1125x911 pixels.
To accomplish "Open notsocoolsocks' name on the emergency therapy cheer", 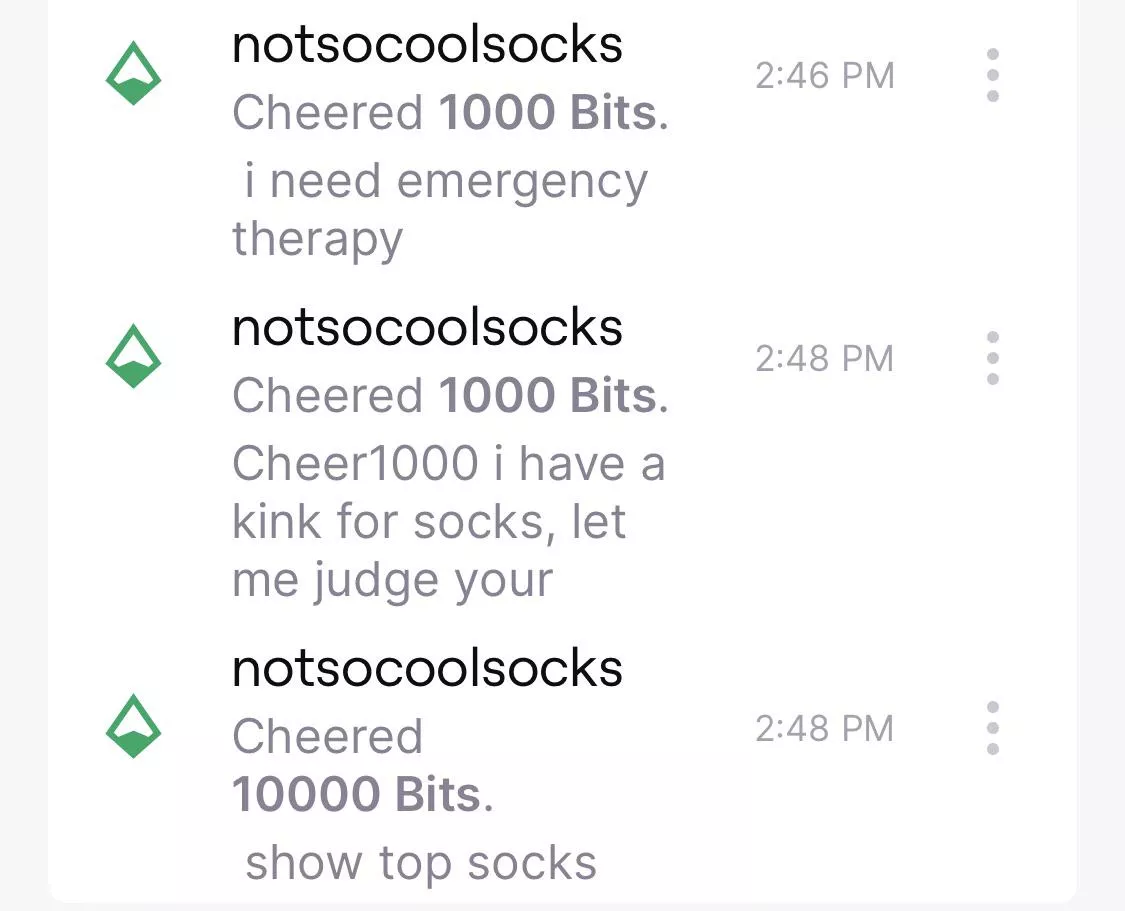I will pos(427,45).
